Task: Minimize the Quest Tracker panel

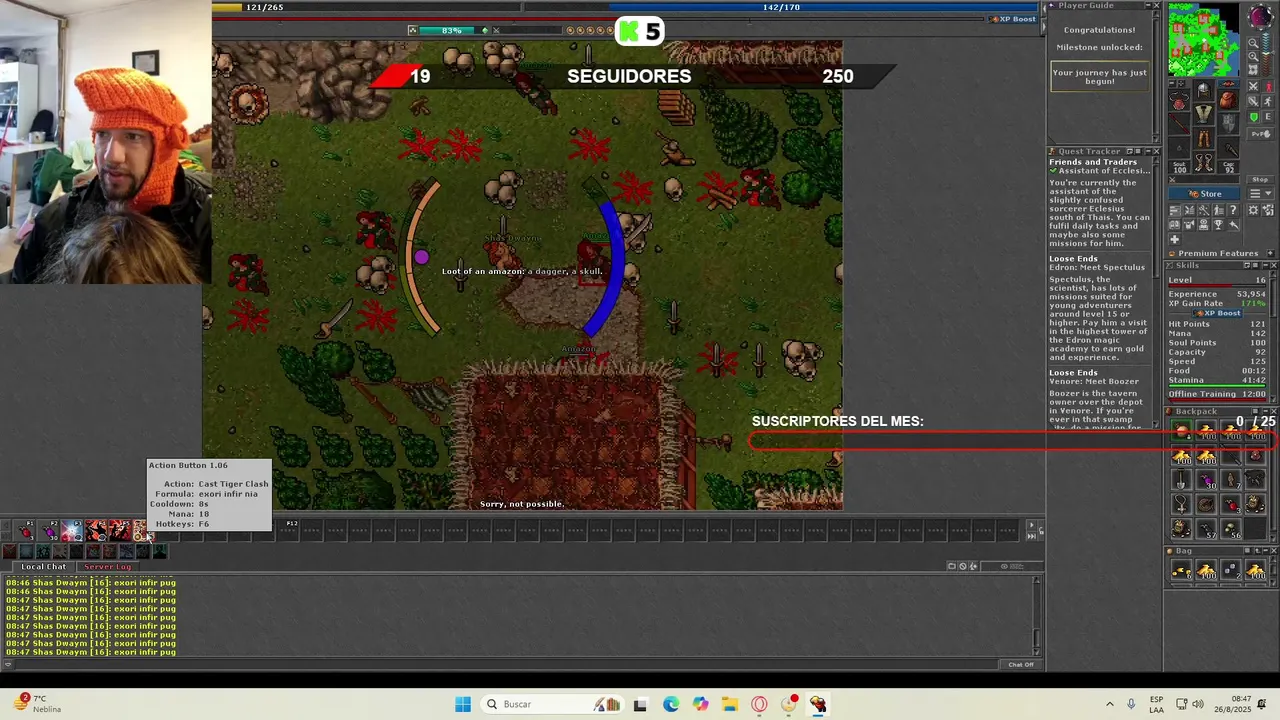Action: pos(1147,152)
